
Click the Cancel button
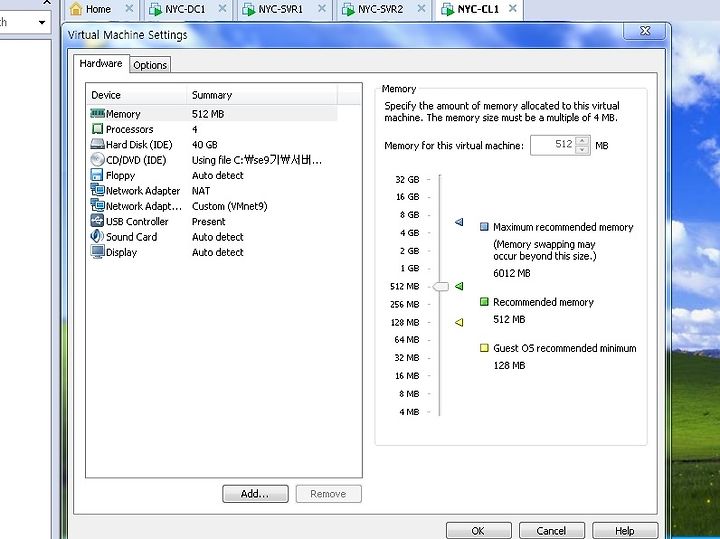point(551,530)
